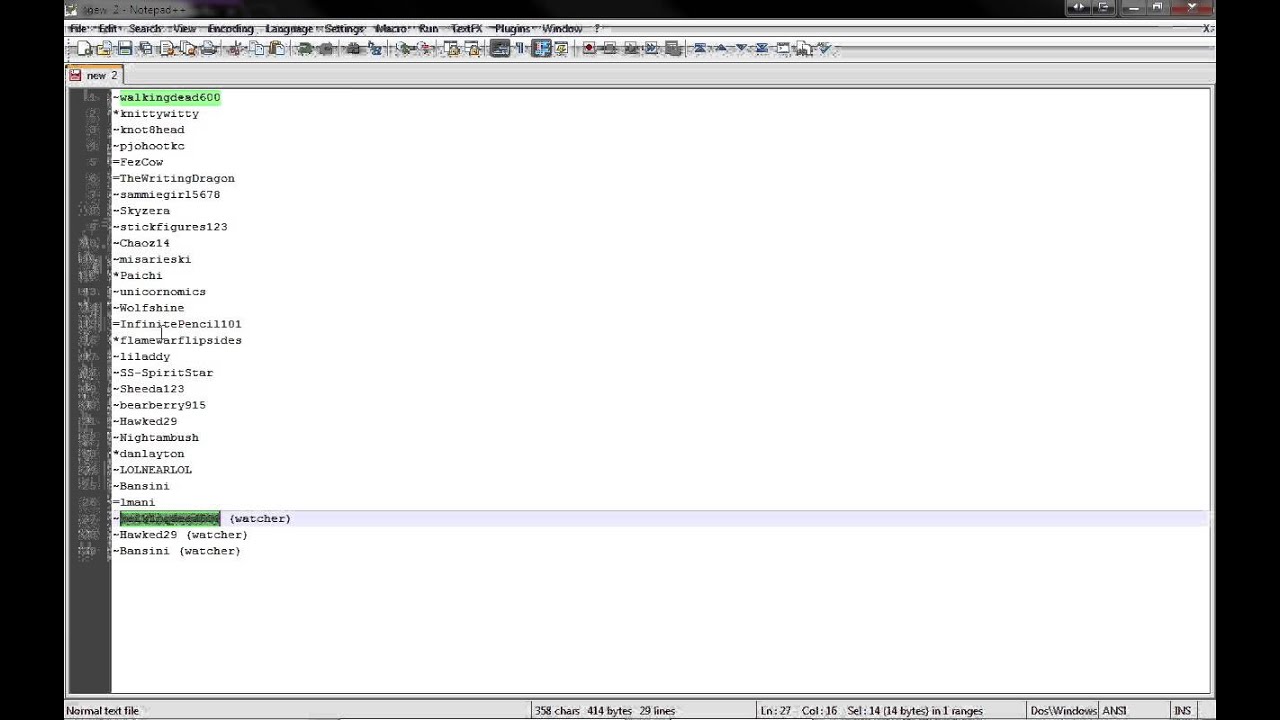Click the Close All toolbar icon
The width and height of the screenshot is (1280, 720).
[x=187, y=48]
